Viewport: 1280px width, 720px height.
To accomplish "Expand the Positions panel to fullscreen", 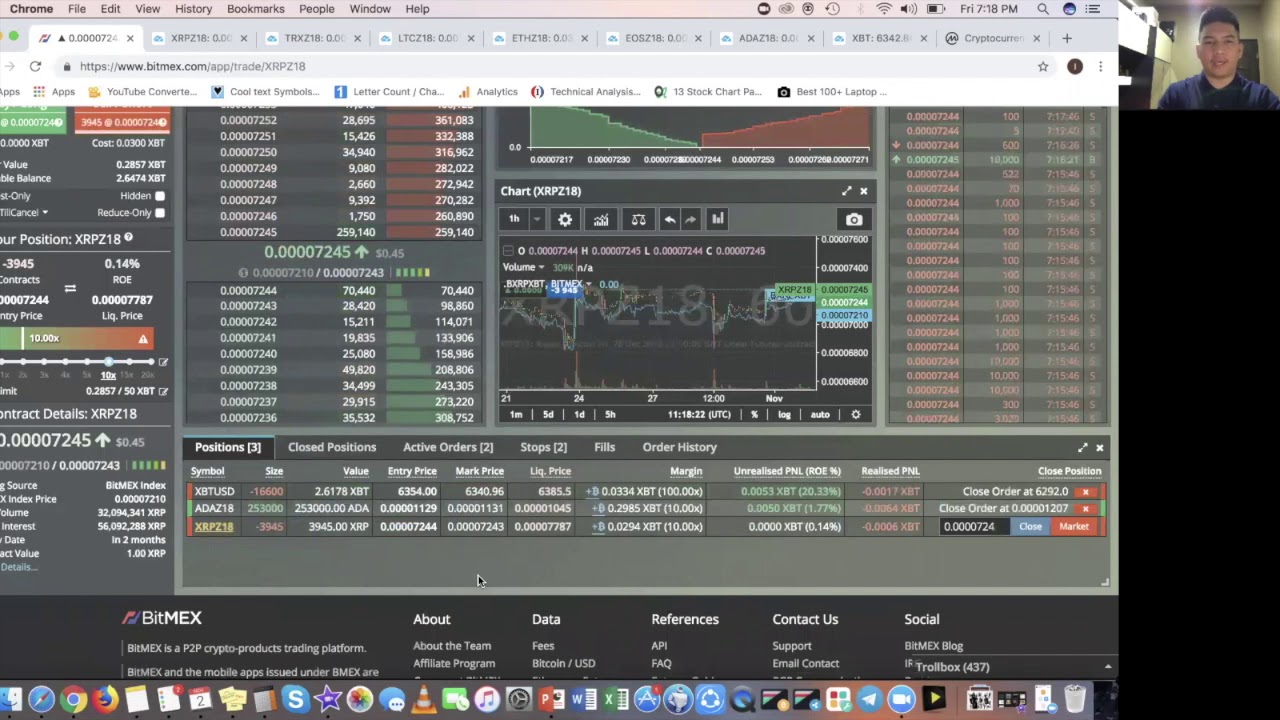I will click(x=1082, y=448).
